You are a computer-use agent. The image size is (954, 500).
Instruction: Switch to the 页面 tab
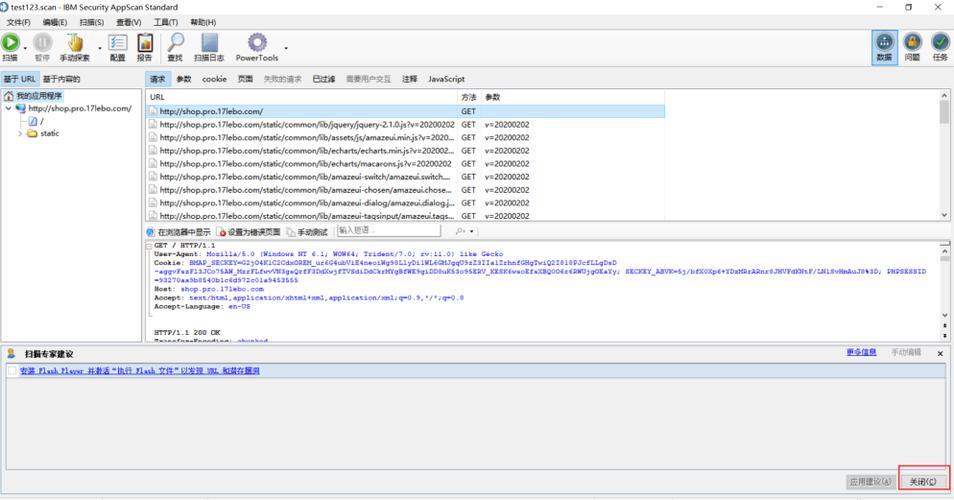click(245, 79)
